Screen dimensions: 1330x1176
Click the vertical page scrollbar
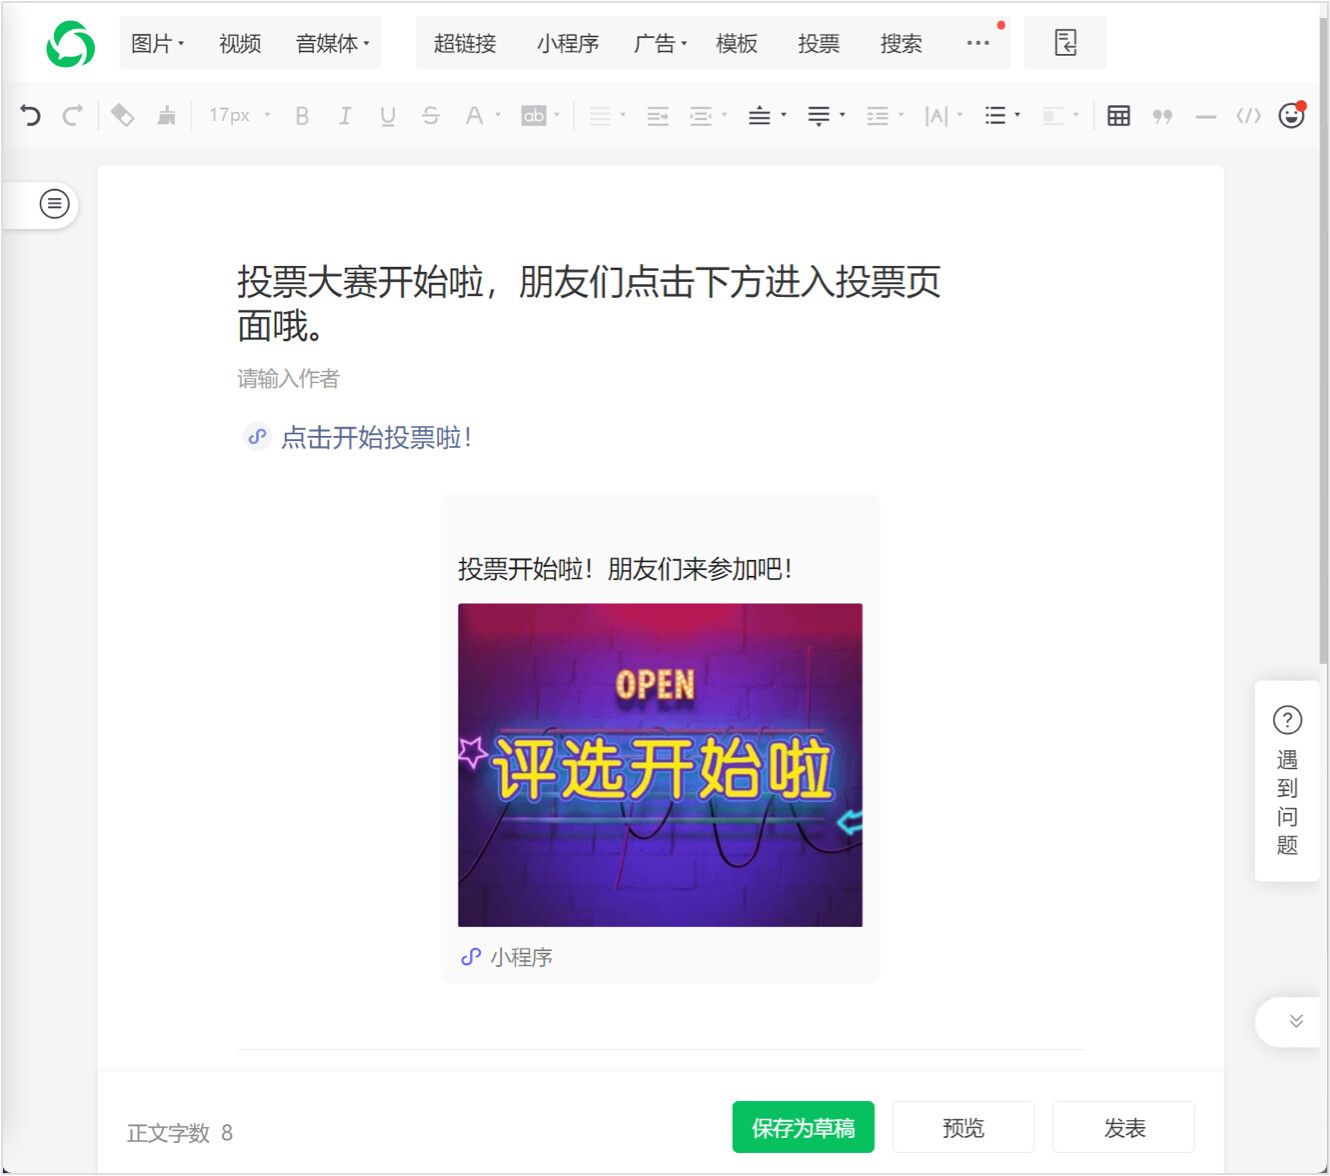coord(1324,340)
